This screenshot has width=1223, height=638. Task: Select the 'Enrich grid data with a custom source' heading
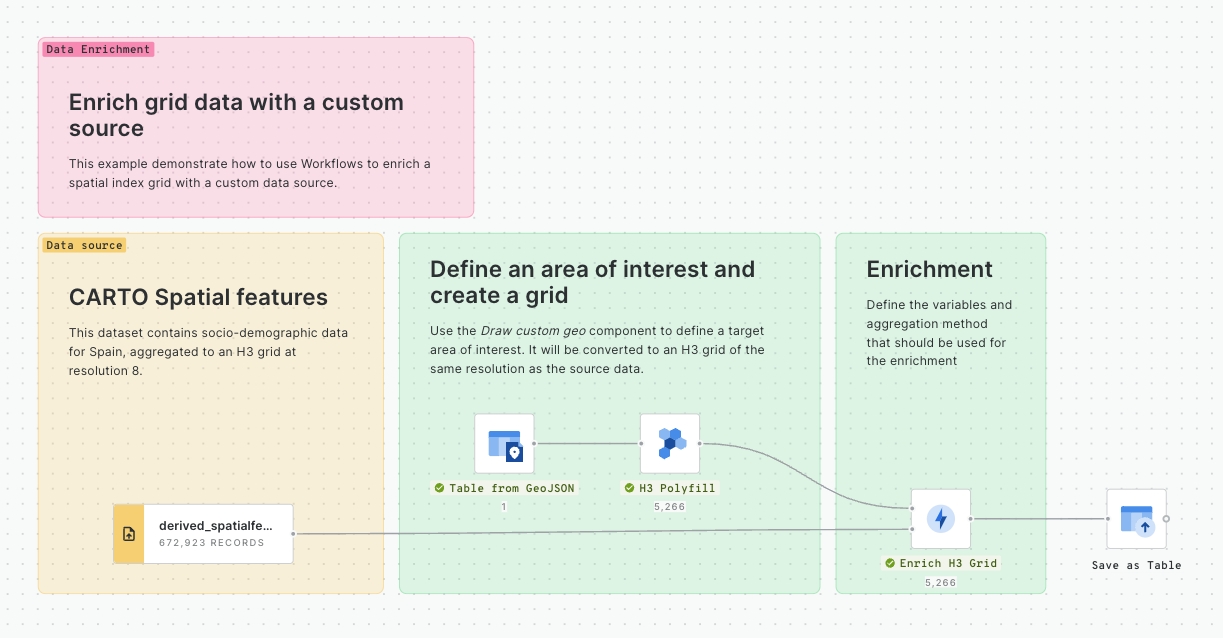click(236, 115)
